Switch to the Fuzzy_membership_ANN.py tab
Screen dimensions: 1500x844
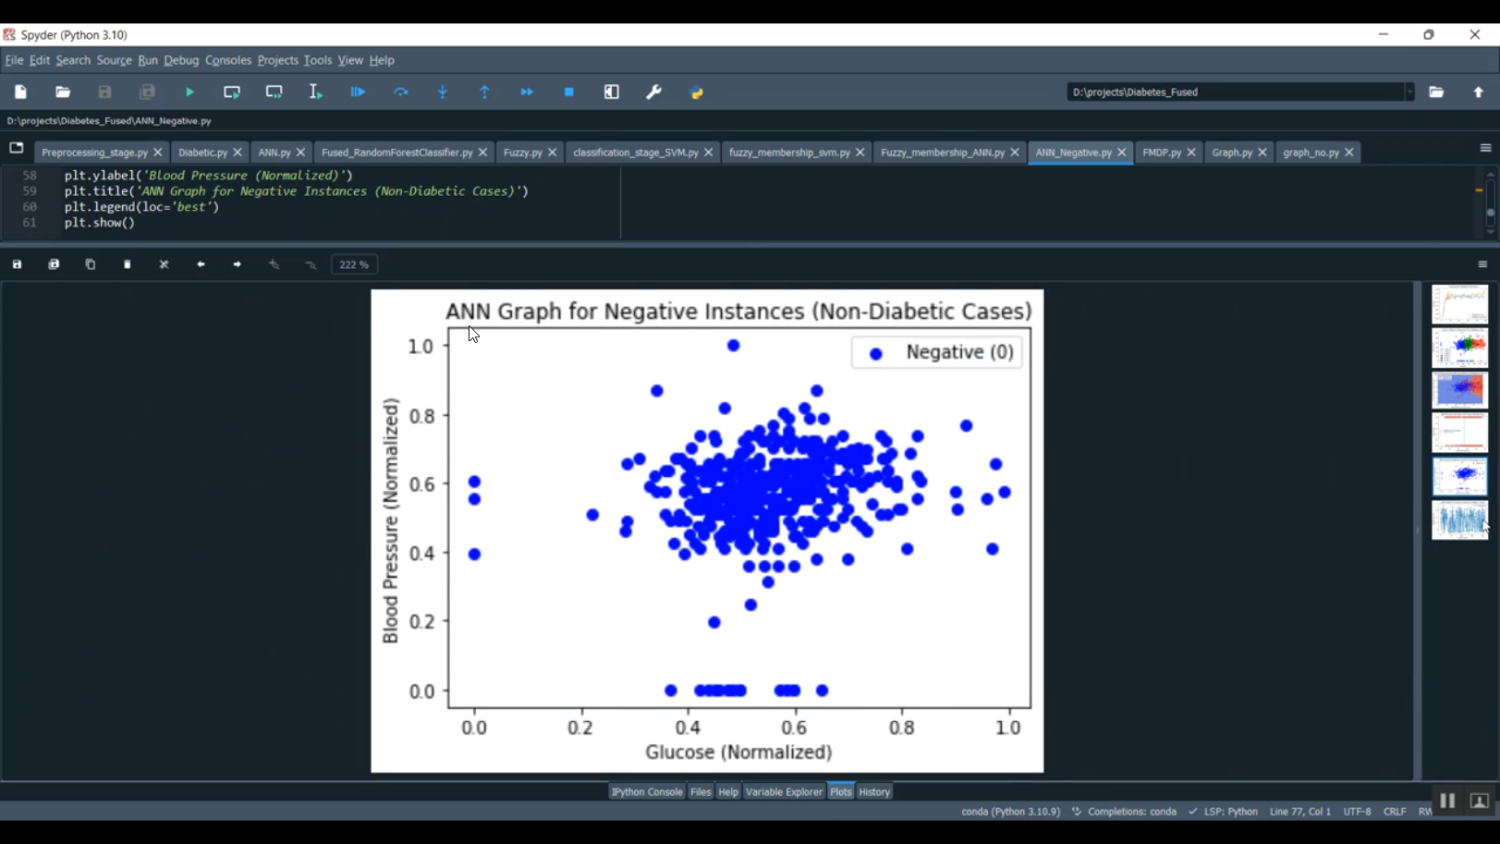tap(942, 153)
